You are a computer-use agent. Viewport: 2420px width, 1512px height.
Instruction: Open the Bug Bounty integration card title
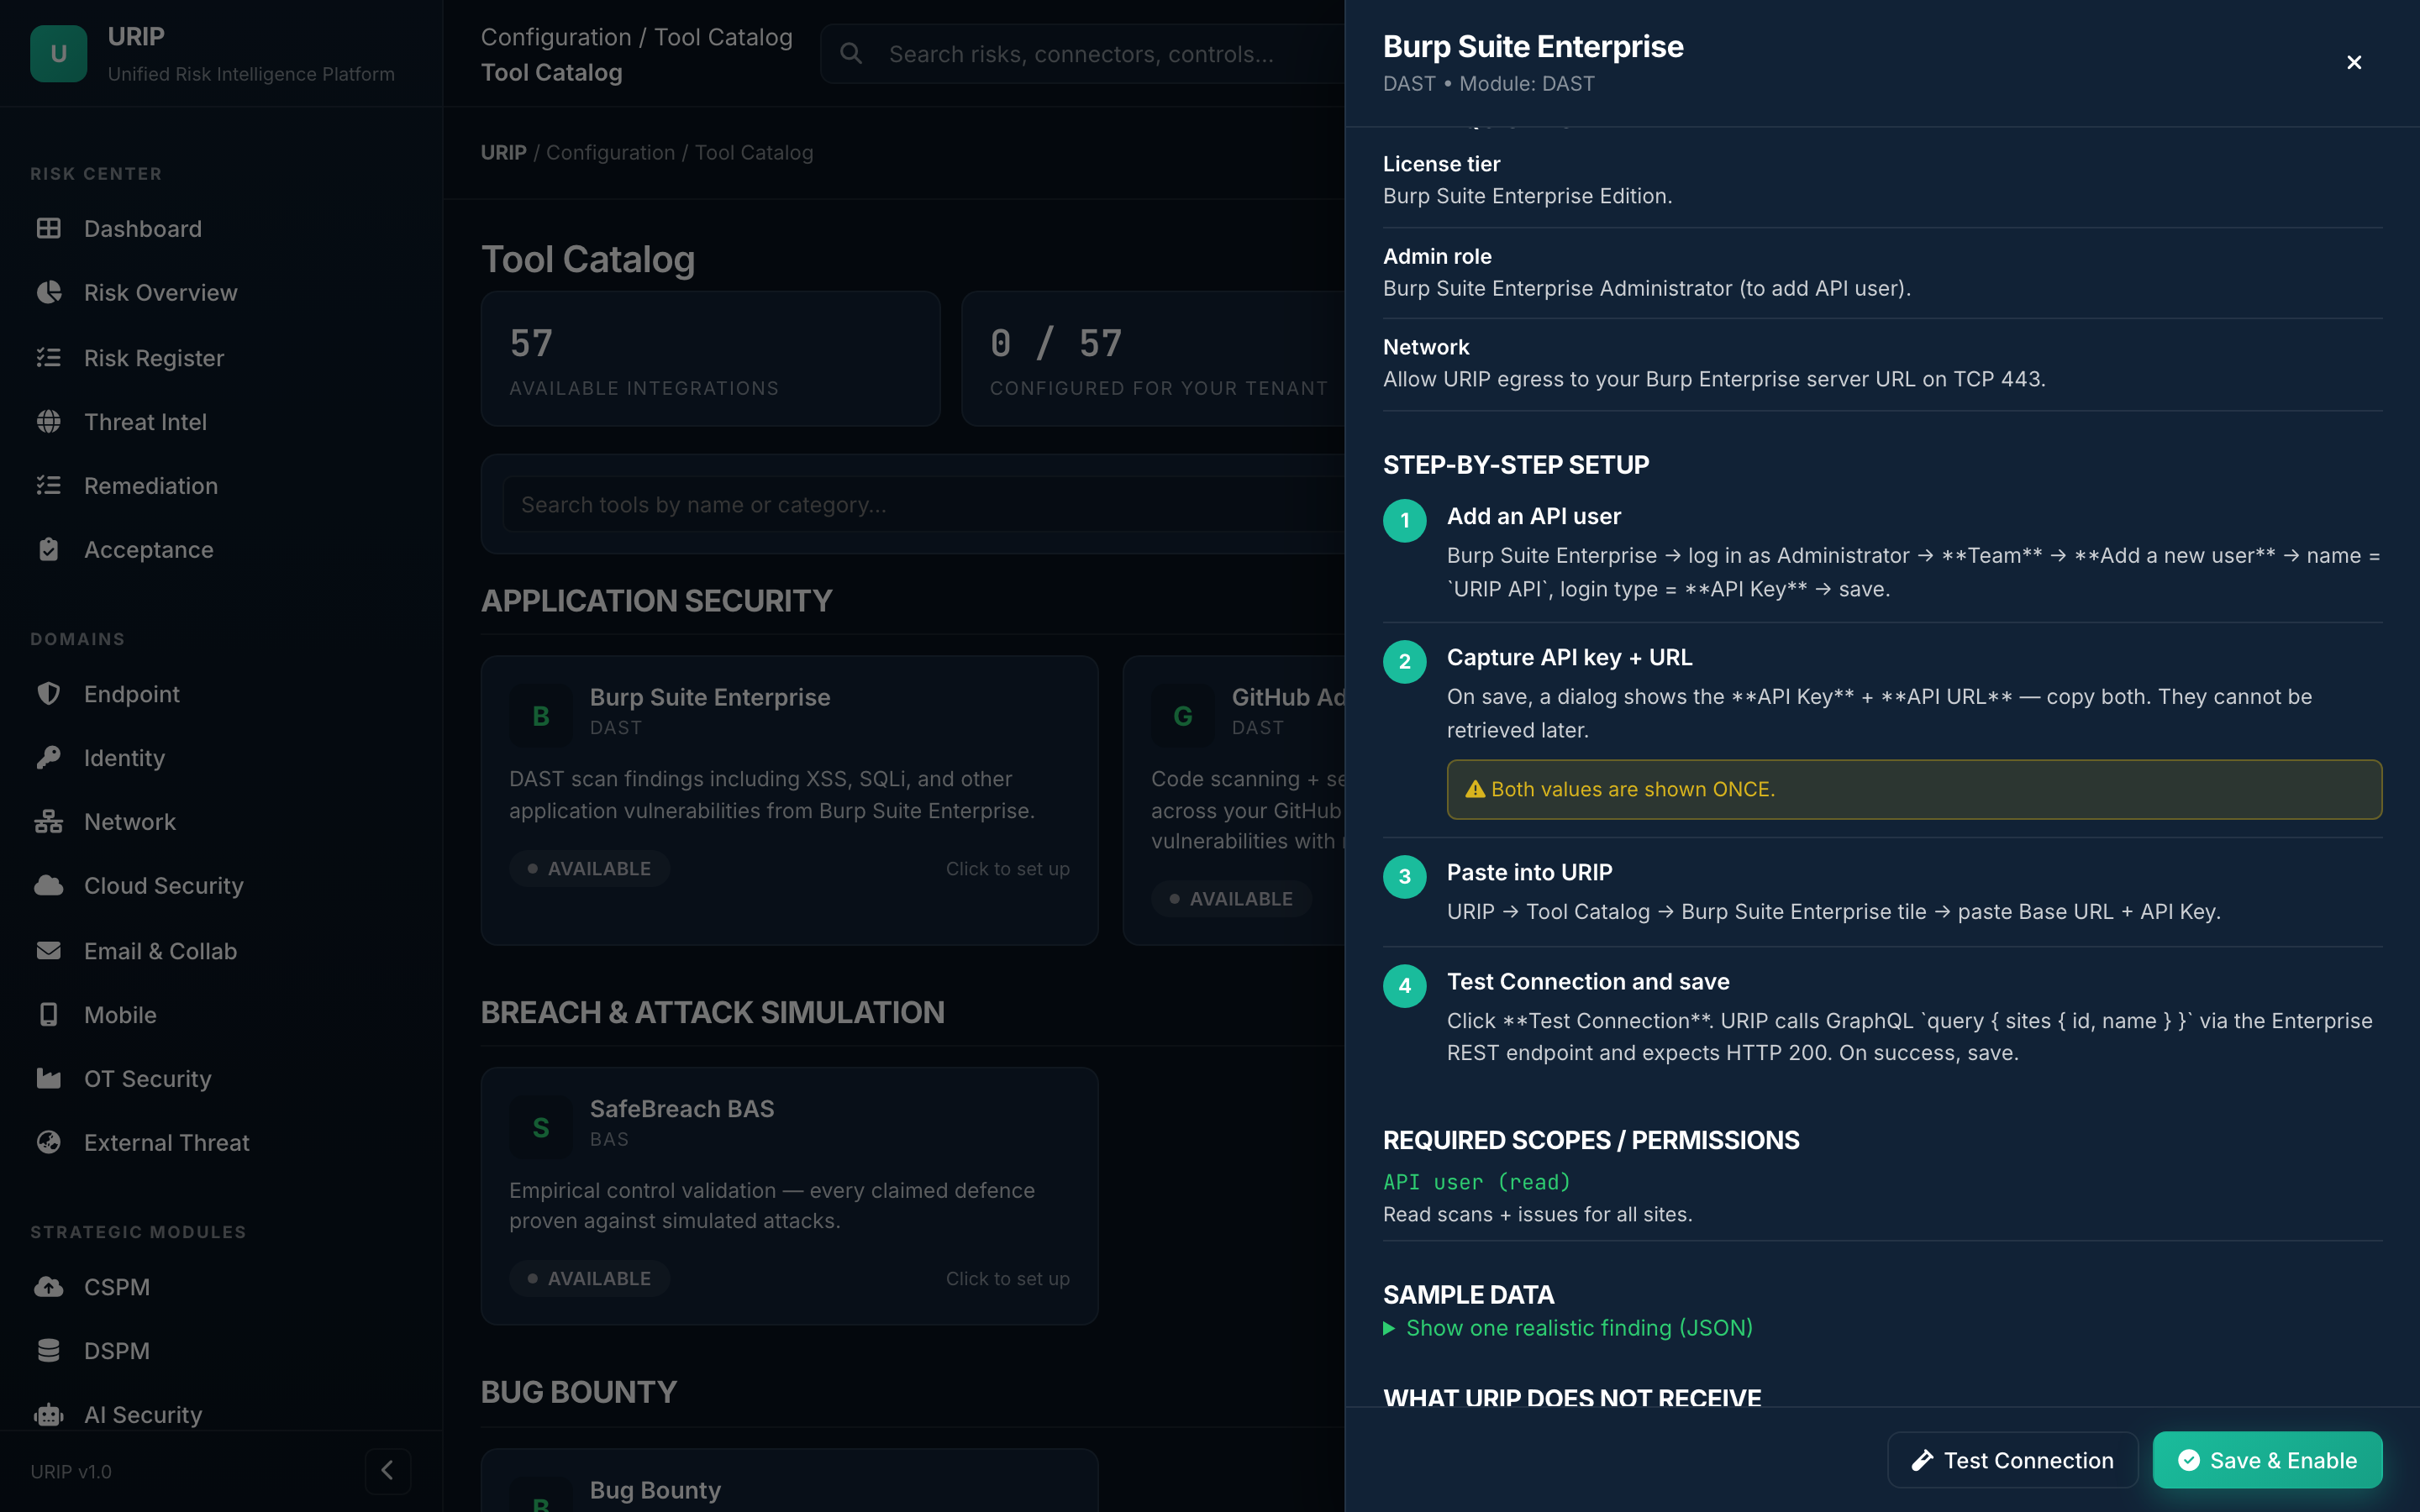pyautogui.click(x=655, y=1490)
